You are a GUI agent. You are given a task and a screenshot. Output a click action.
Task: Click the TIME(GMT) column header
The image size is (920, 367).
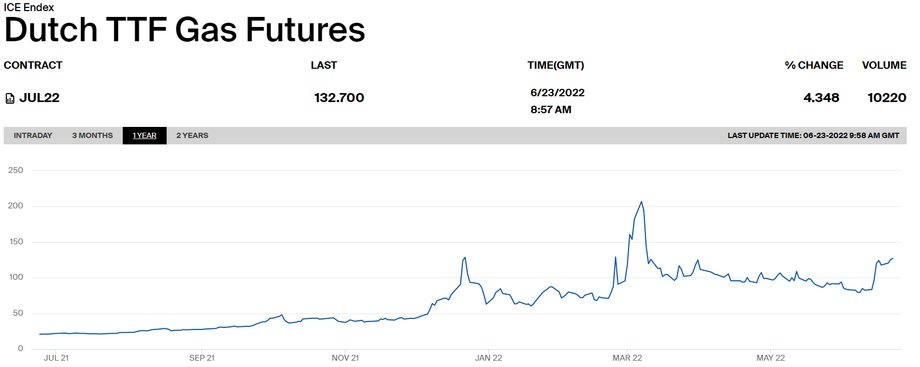556,65
